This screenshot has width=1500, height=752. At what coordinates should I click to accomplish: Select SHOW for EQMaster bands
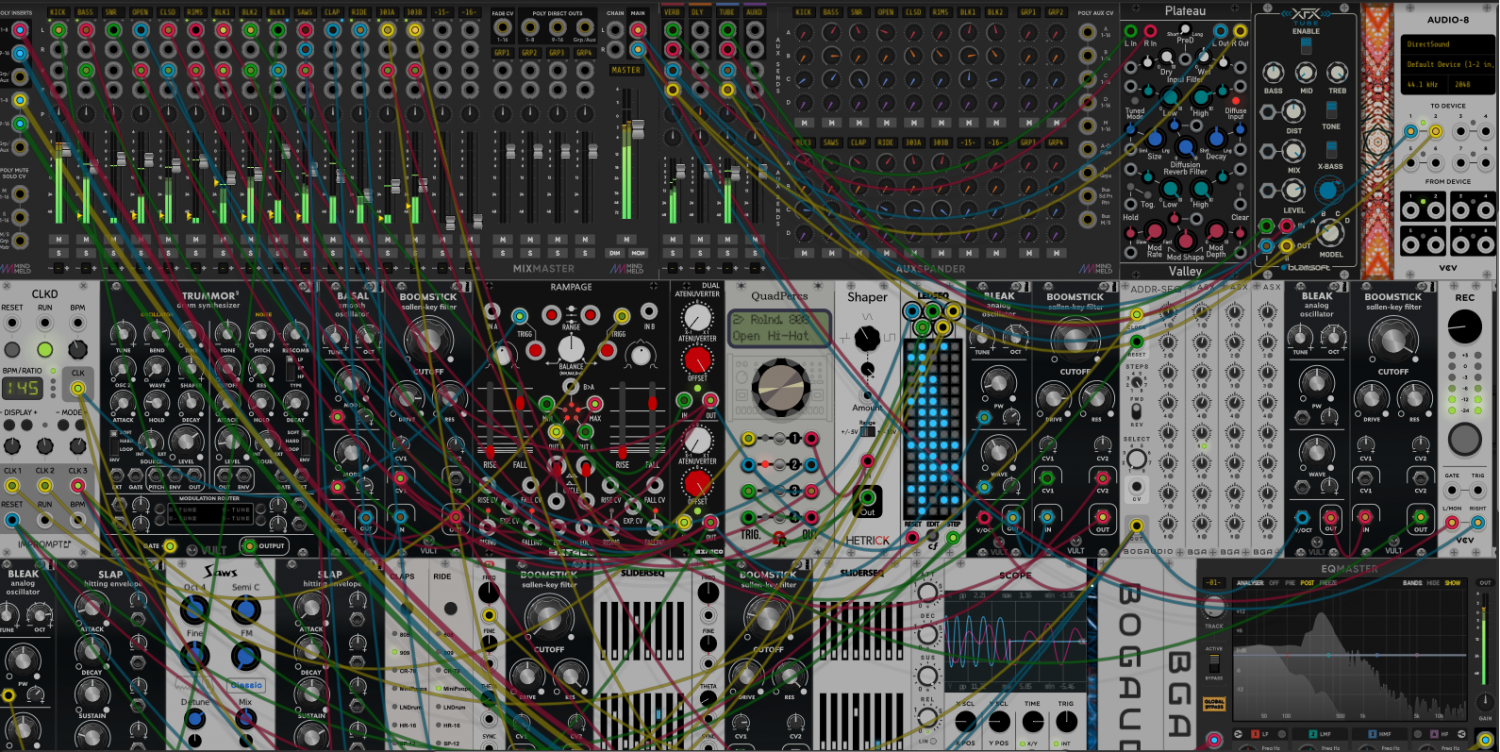1452,583
